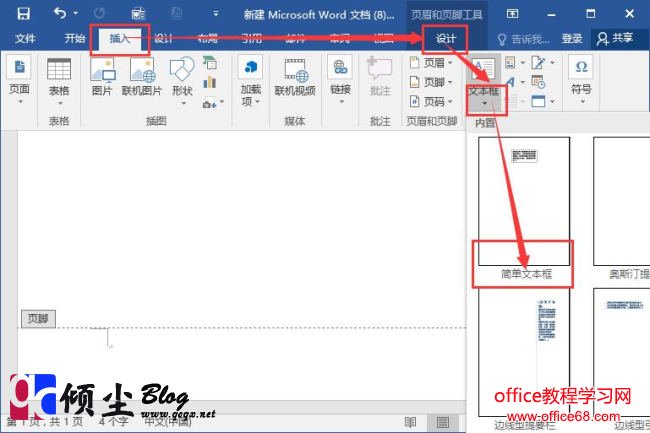Open the 引用 References tab
This screenshot has width=650, height=433.
point(252,39)
